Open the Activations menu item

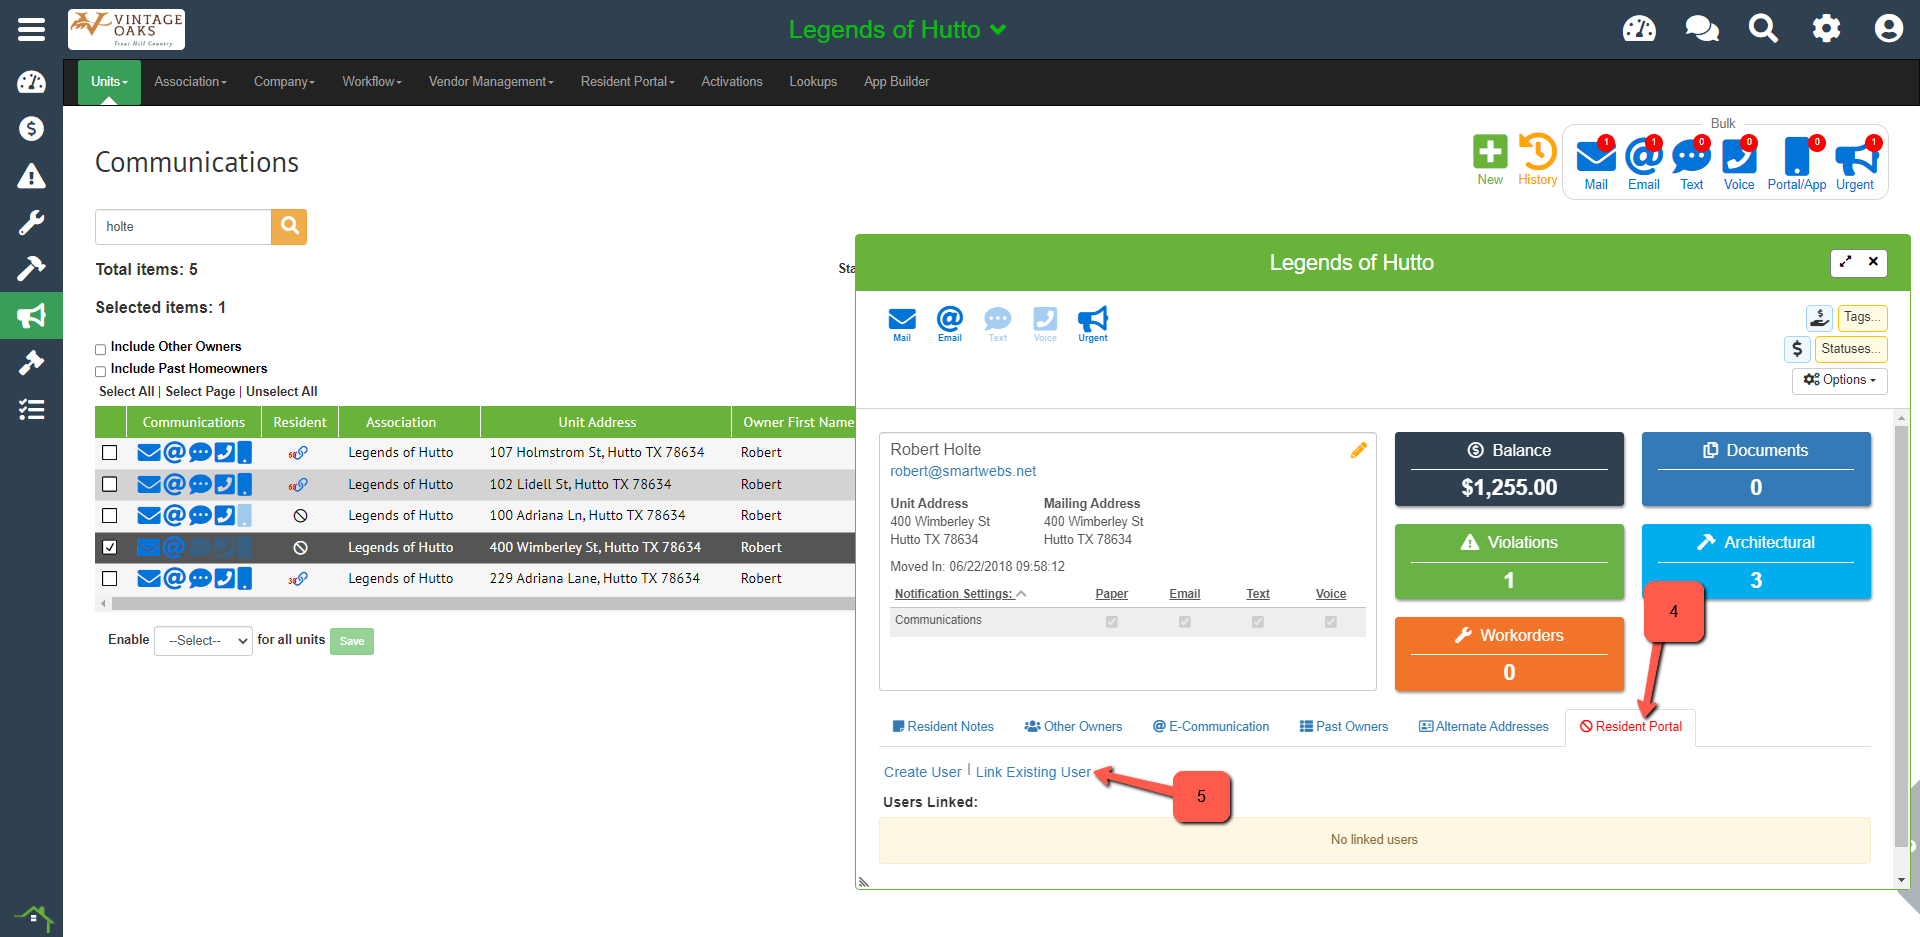732,82
